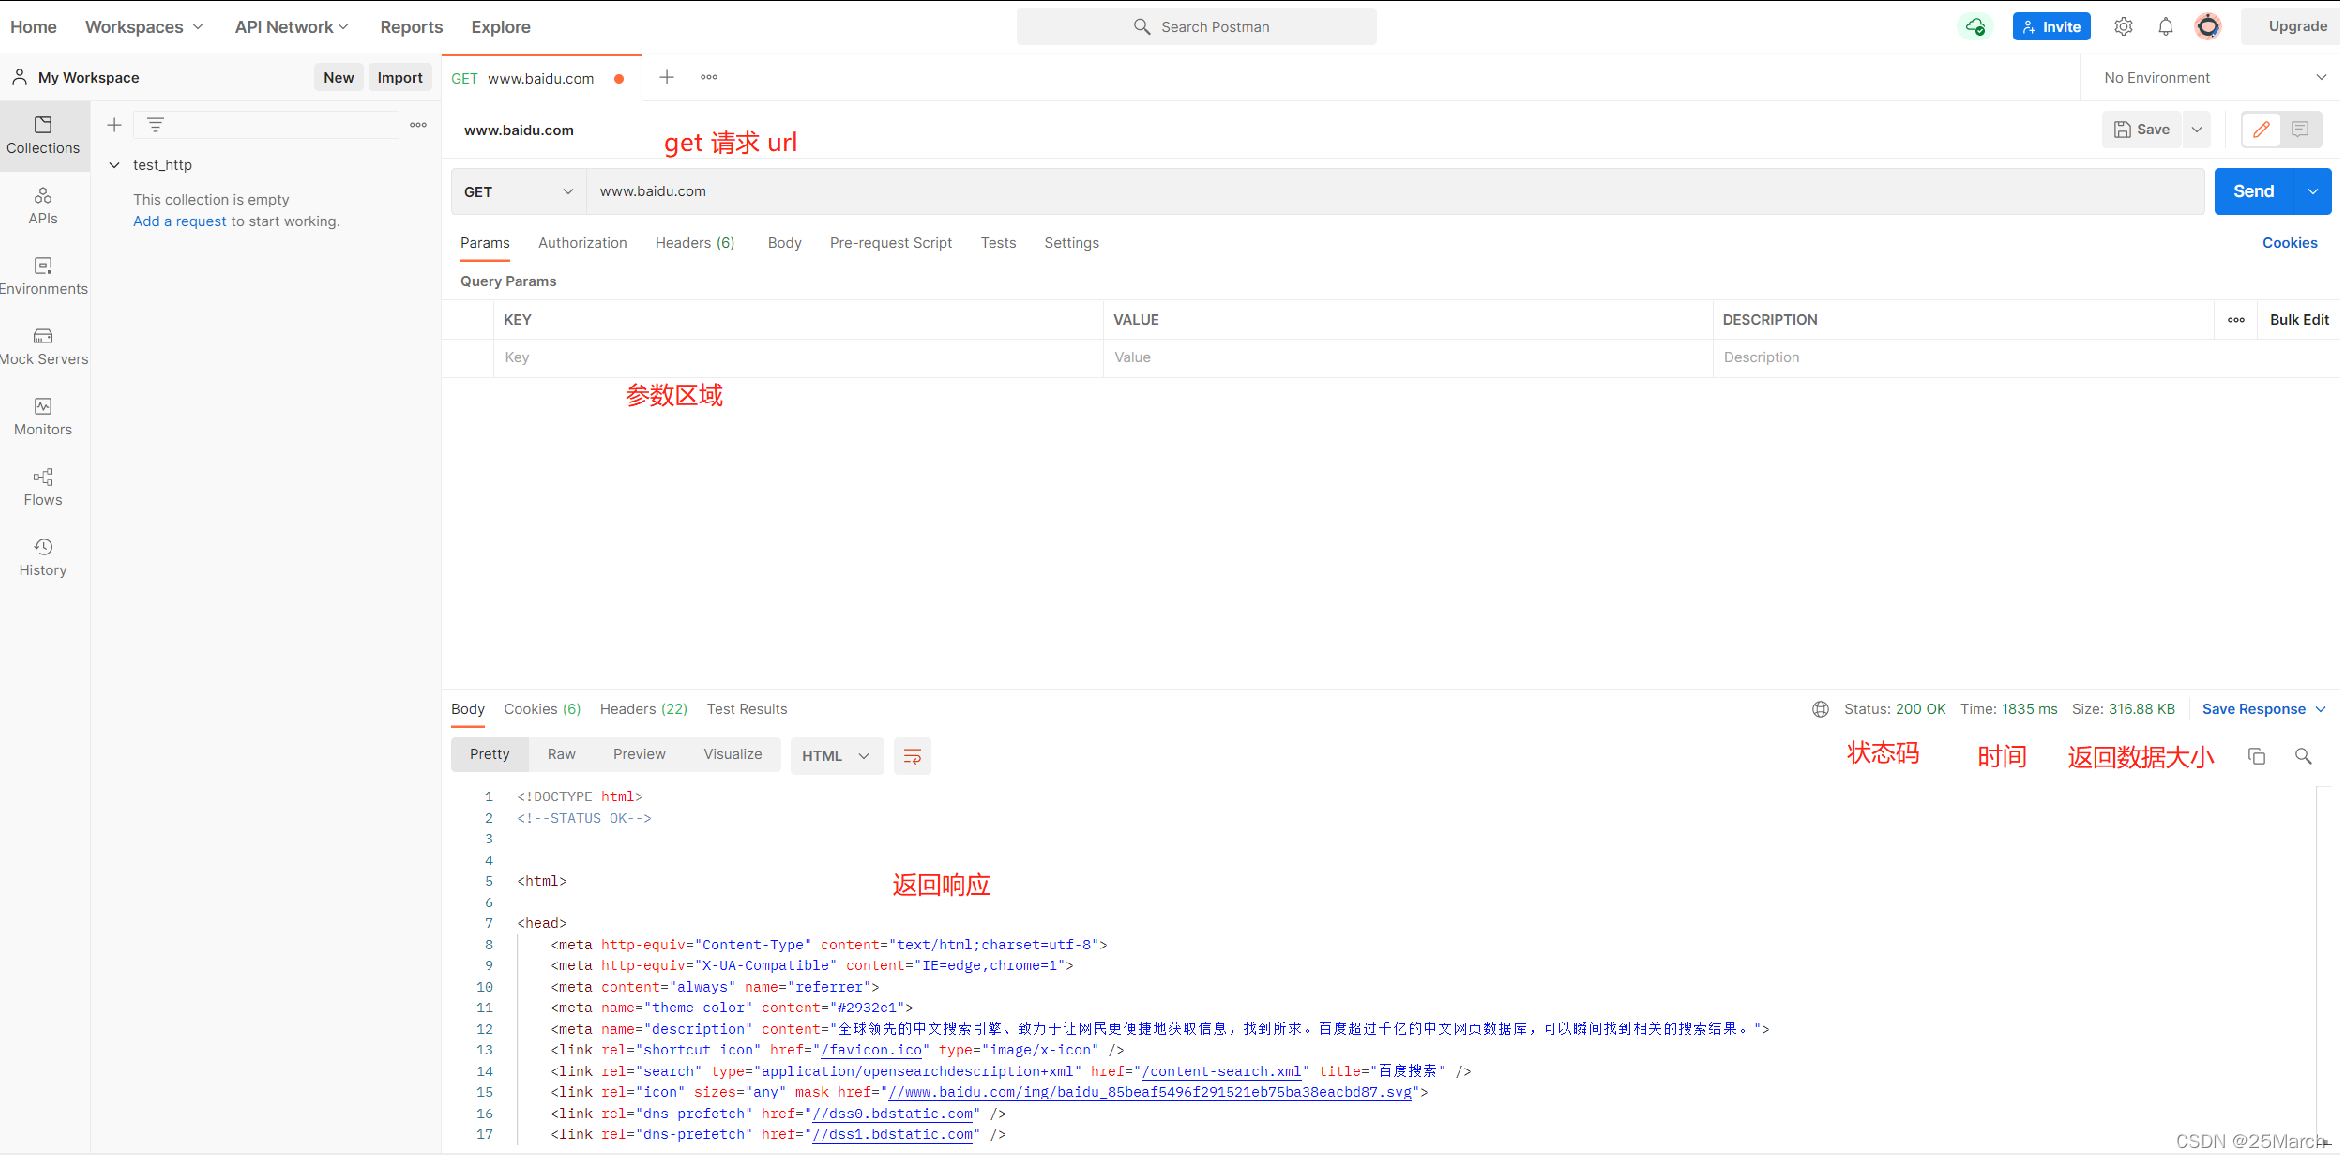Open the No Environment selector
Viewport: 2340px width, 1158px height.
pos(2213,78)
